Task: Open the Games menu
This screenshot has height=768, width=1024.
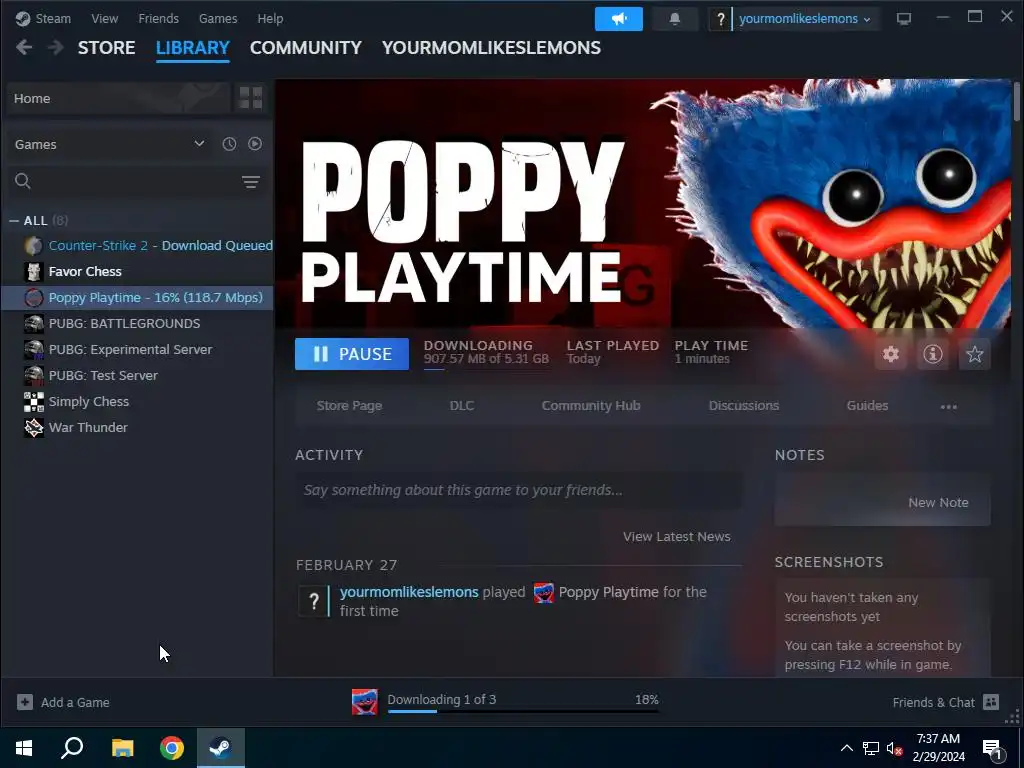Action: point(218,18)
